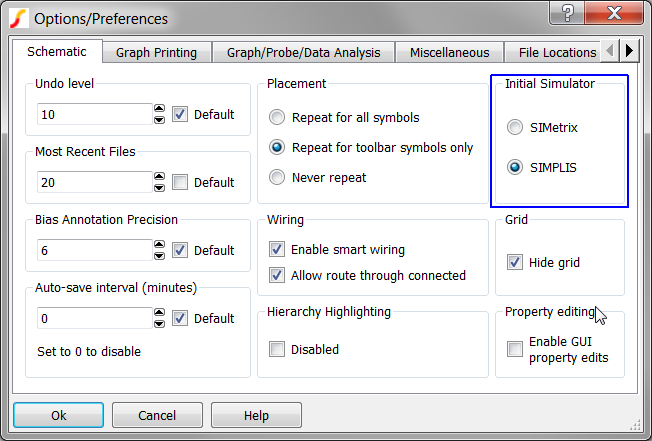Open the Help button
652x441 pixels.
pos(256,415)
